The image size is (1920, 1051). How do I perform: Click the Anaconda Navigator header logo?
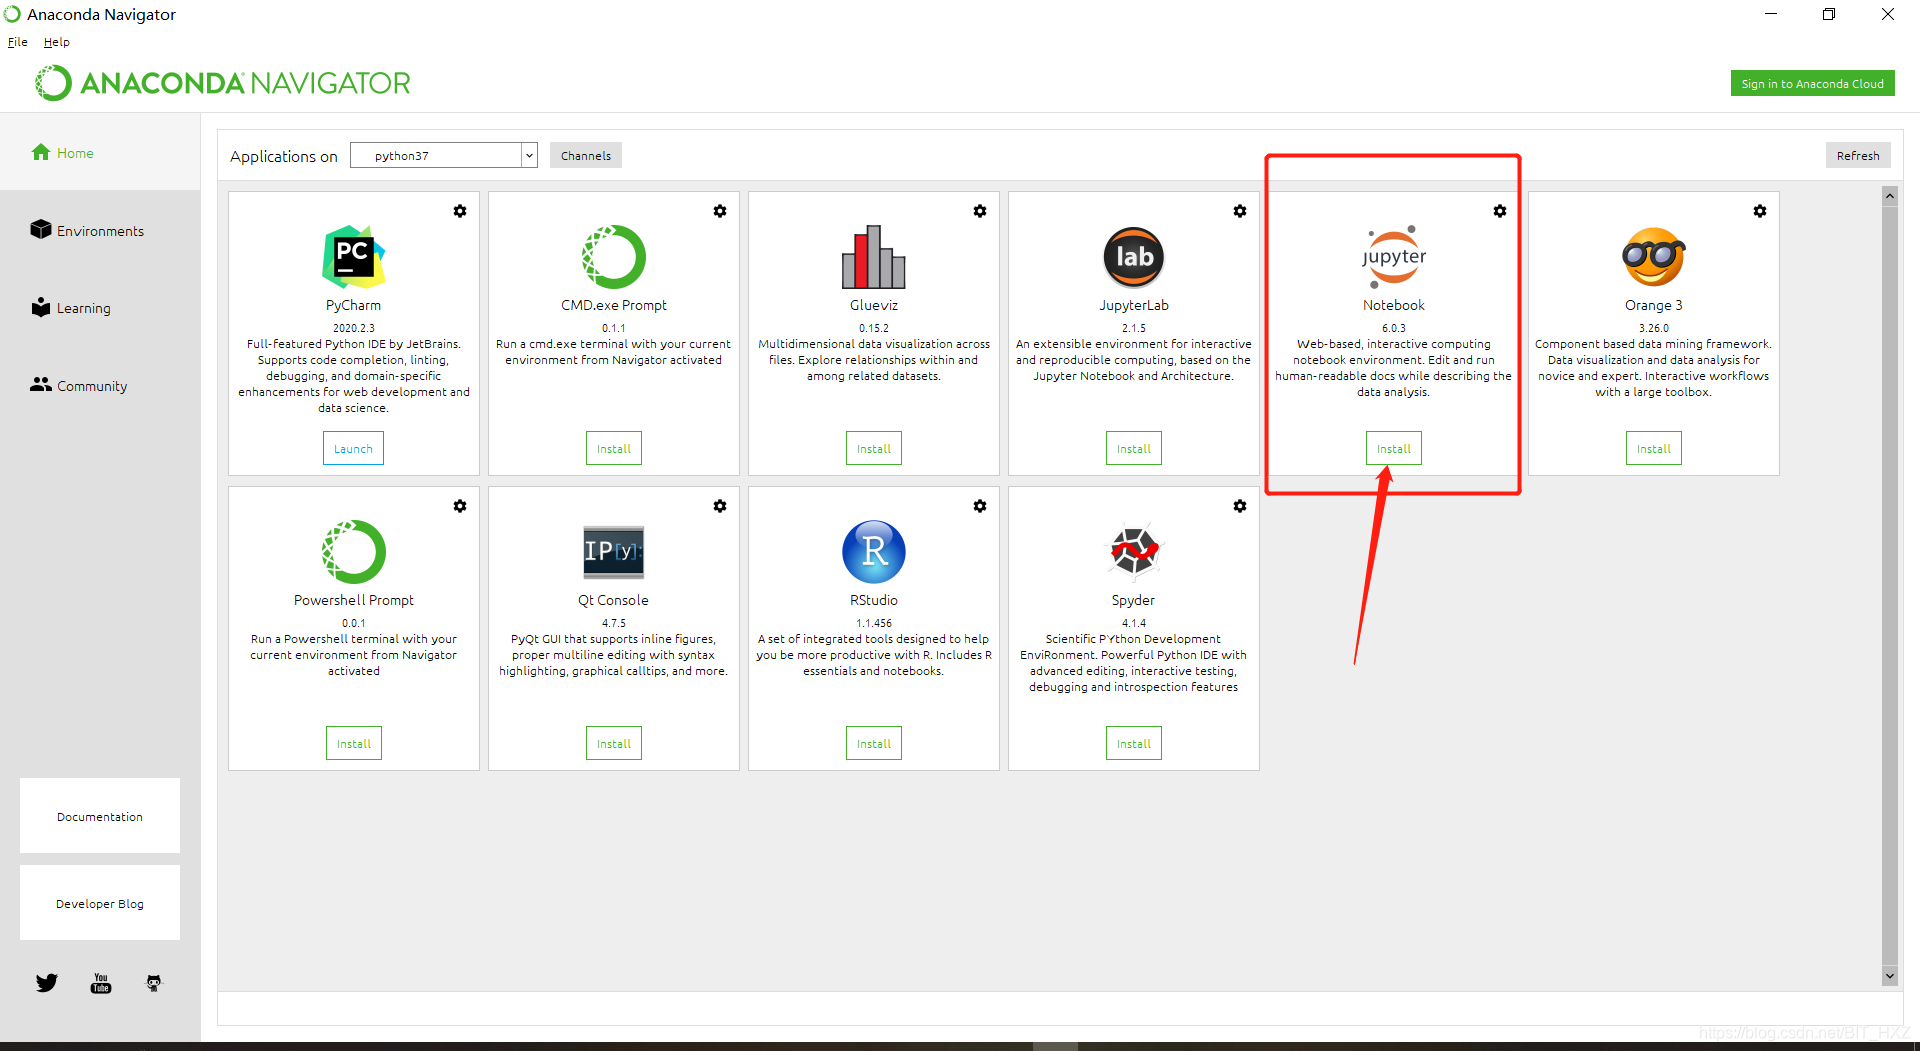[x=223, y=83]
